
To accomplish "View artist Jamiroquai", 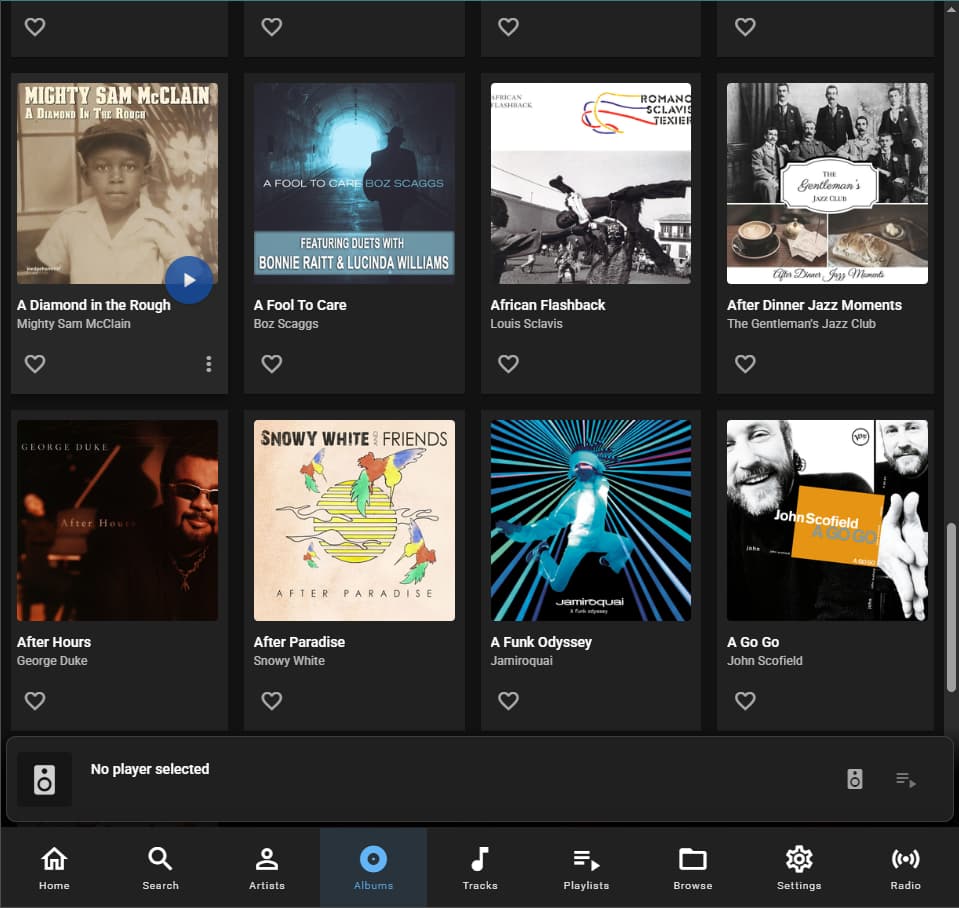I will [x=522, y=661].
